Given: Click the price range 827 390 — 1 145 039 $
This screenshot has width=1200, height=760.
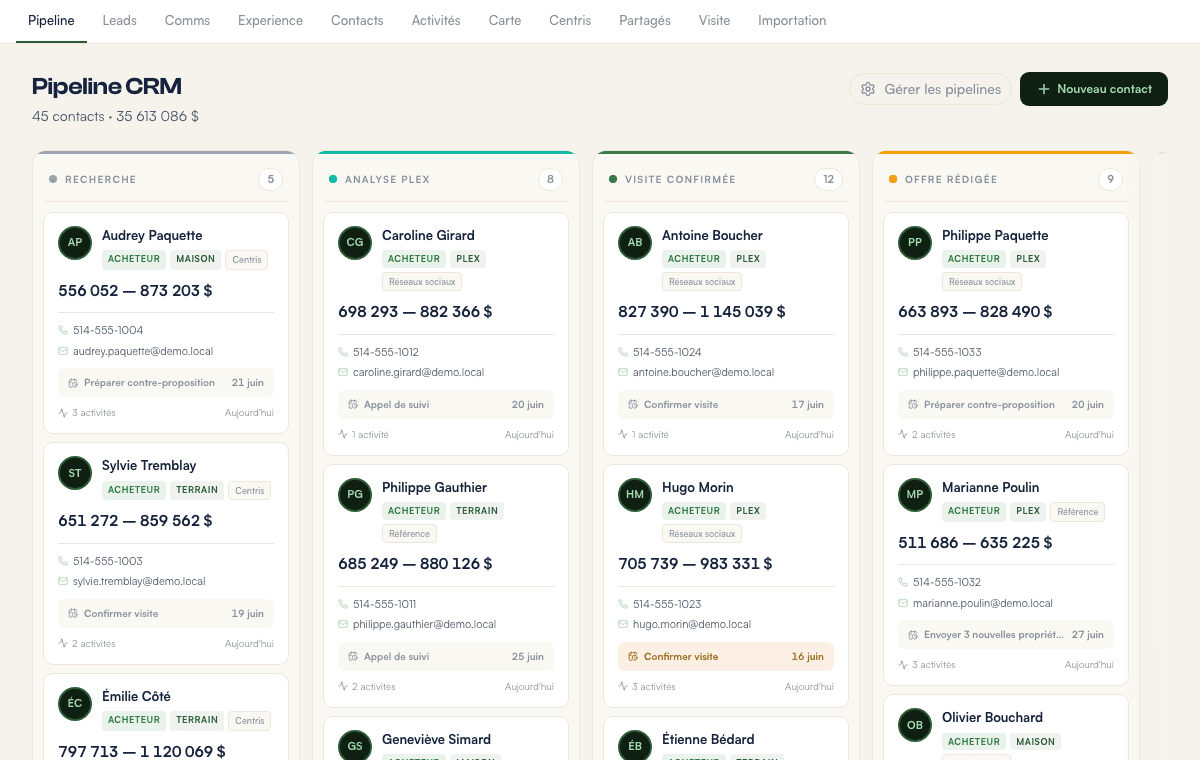Looking at the screenshot, I should point(702,312).
